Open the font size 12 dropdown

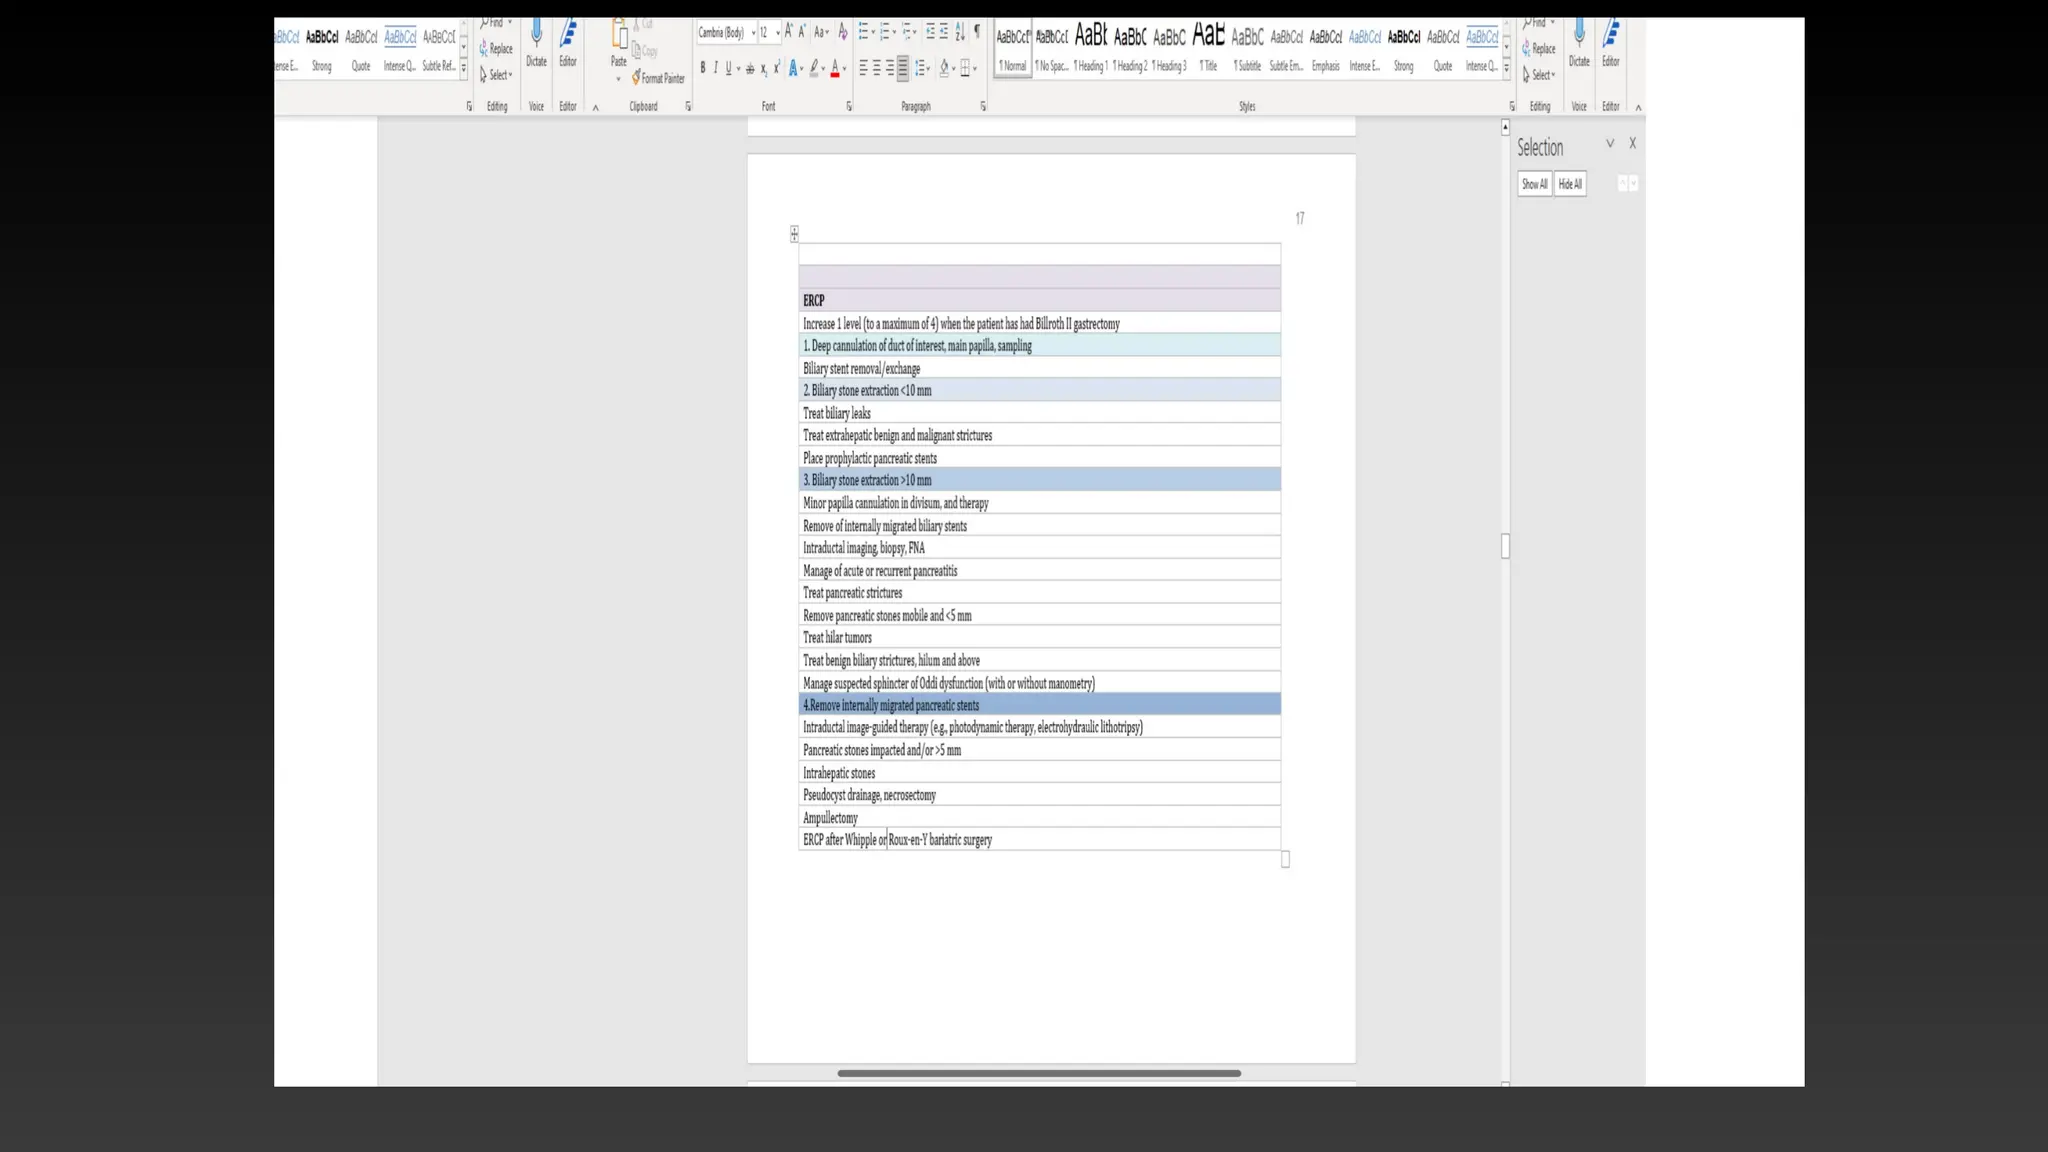pyautogui.click(x=777, y=33)
